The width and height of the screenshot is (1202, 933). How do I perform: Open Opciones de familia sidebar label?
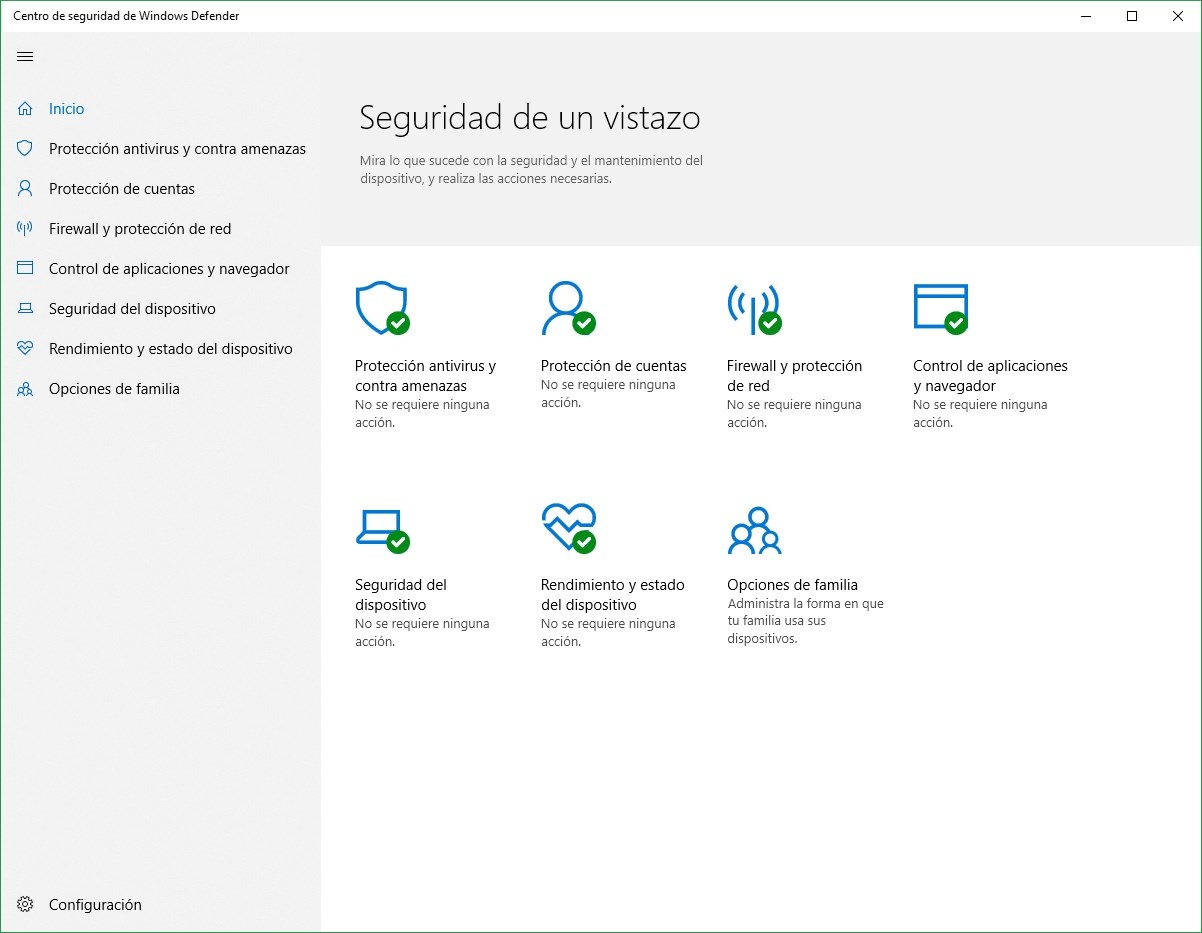(114, 388)
